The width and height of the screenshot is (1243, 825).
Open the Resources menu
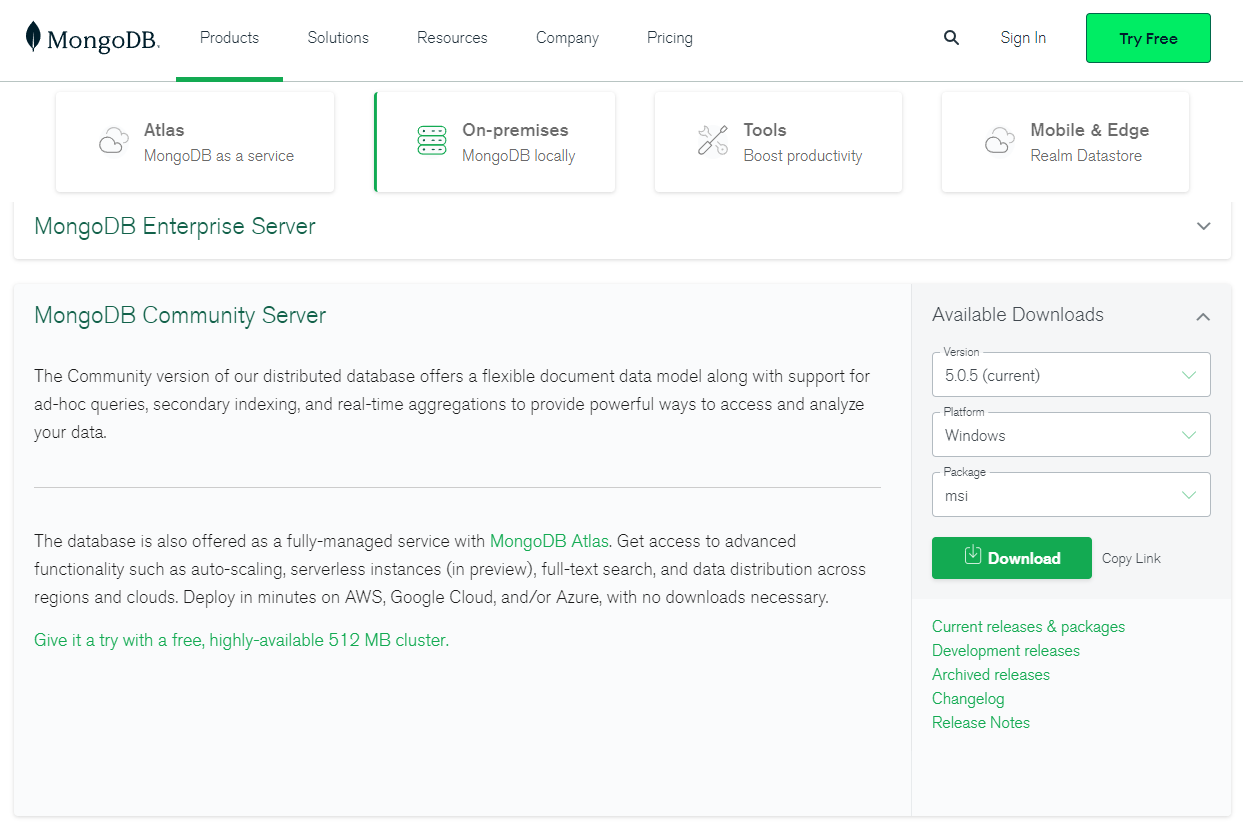click(x=452, y=38)
